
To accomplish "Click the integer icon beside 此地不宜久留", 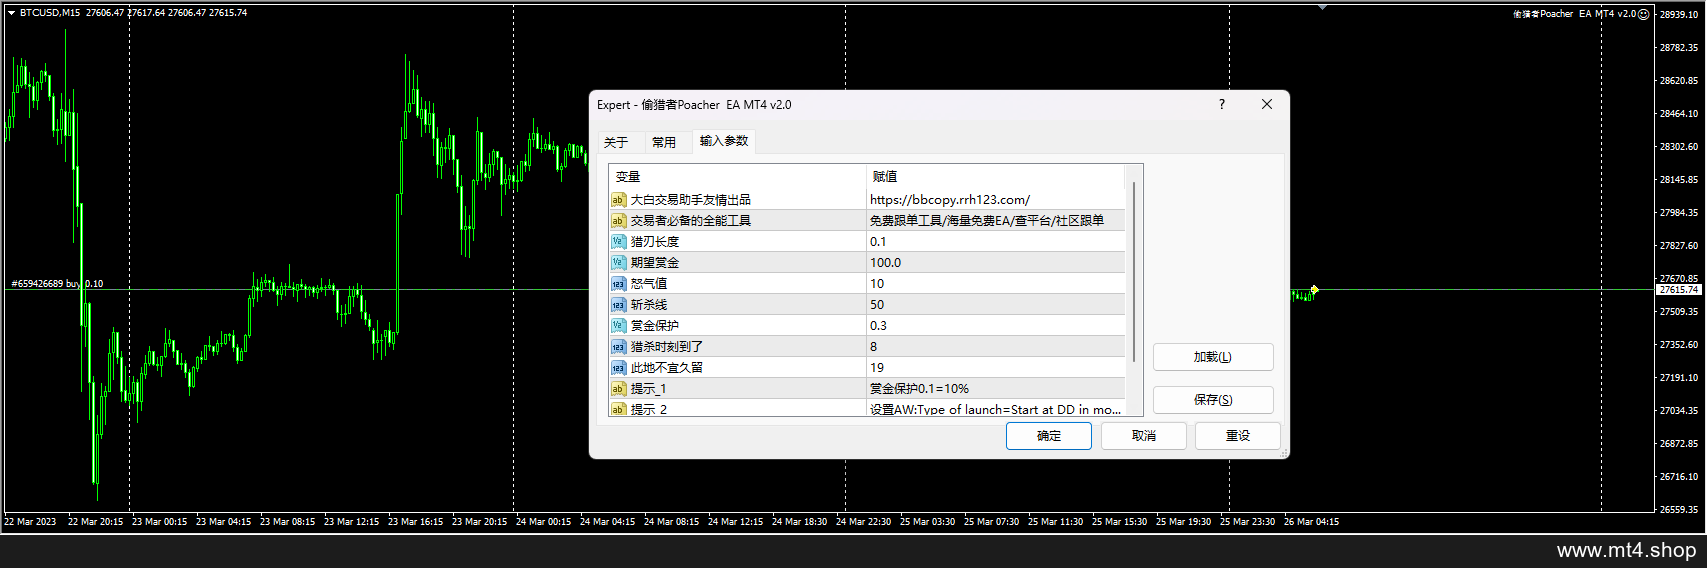I will (618, 368).
